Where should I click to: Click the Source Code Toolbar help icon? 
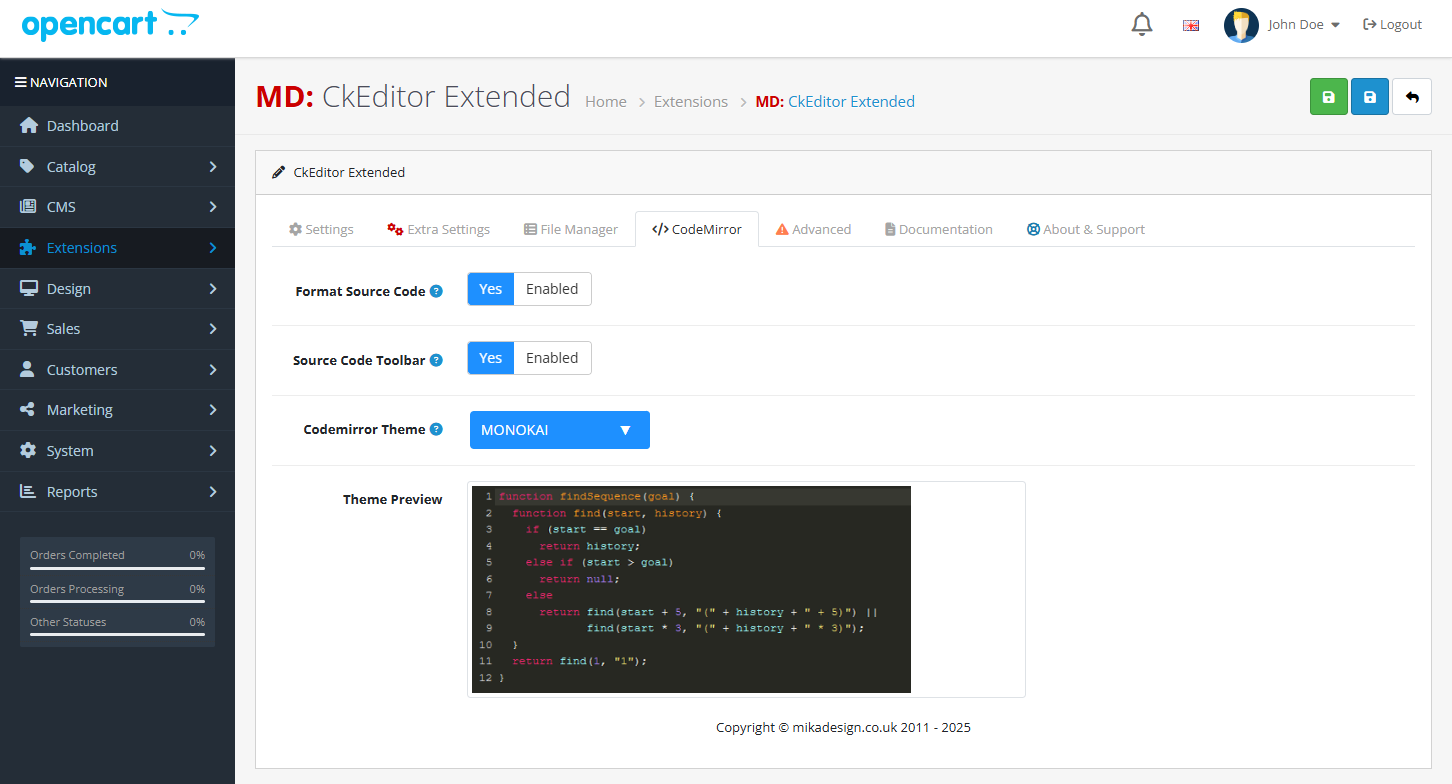click(436, 360)
